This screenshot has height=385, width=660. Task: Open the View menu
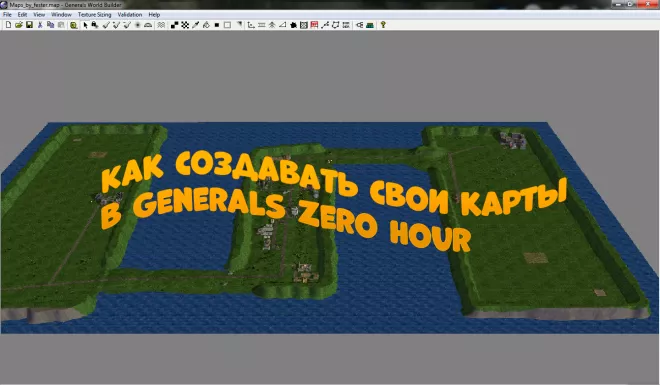point(39,14)
